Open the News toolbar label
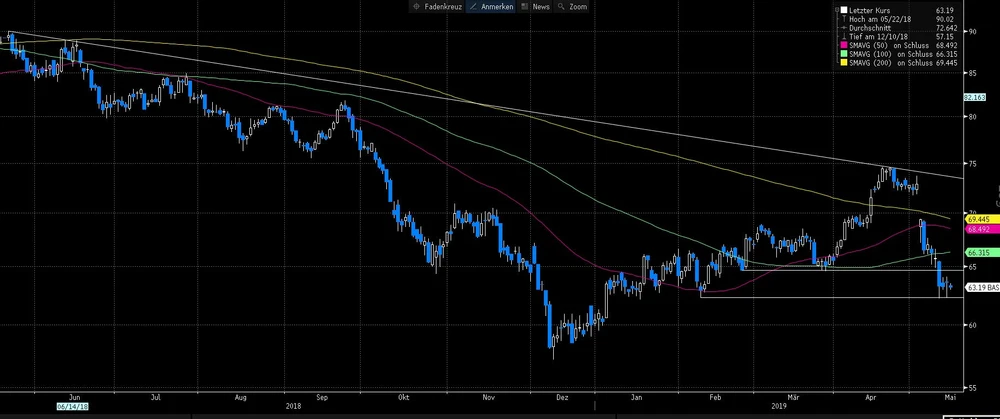 [541, 6]
